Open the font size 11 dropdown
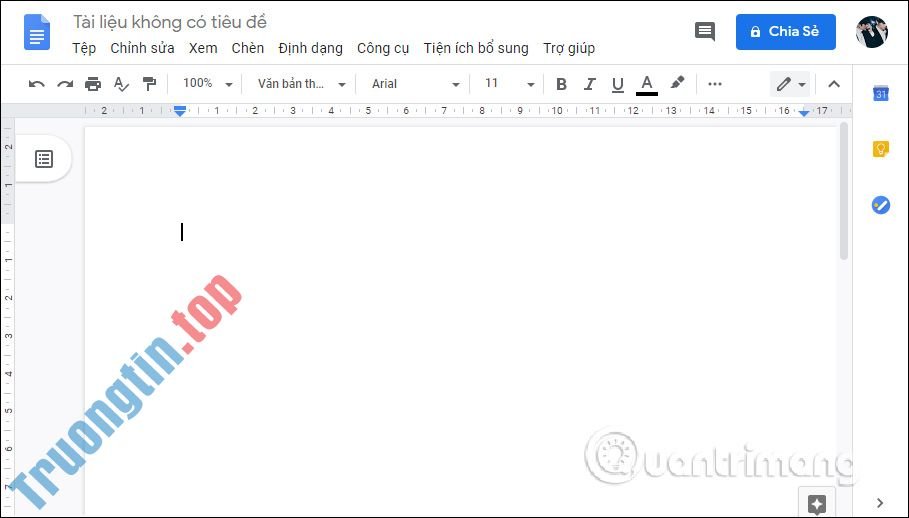The height and width of the screenshot is (518, 909). click(510, 84)
